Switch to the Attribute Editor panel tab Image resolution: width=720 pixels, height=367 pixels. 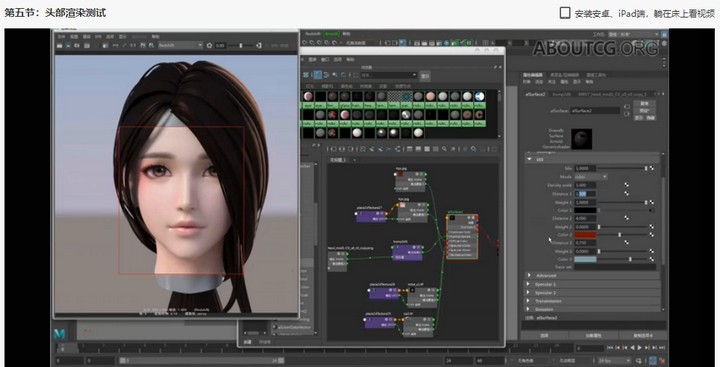533,75
